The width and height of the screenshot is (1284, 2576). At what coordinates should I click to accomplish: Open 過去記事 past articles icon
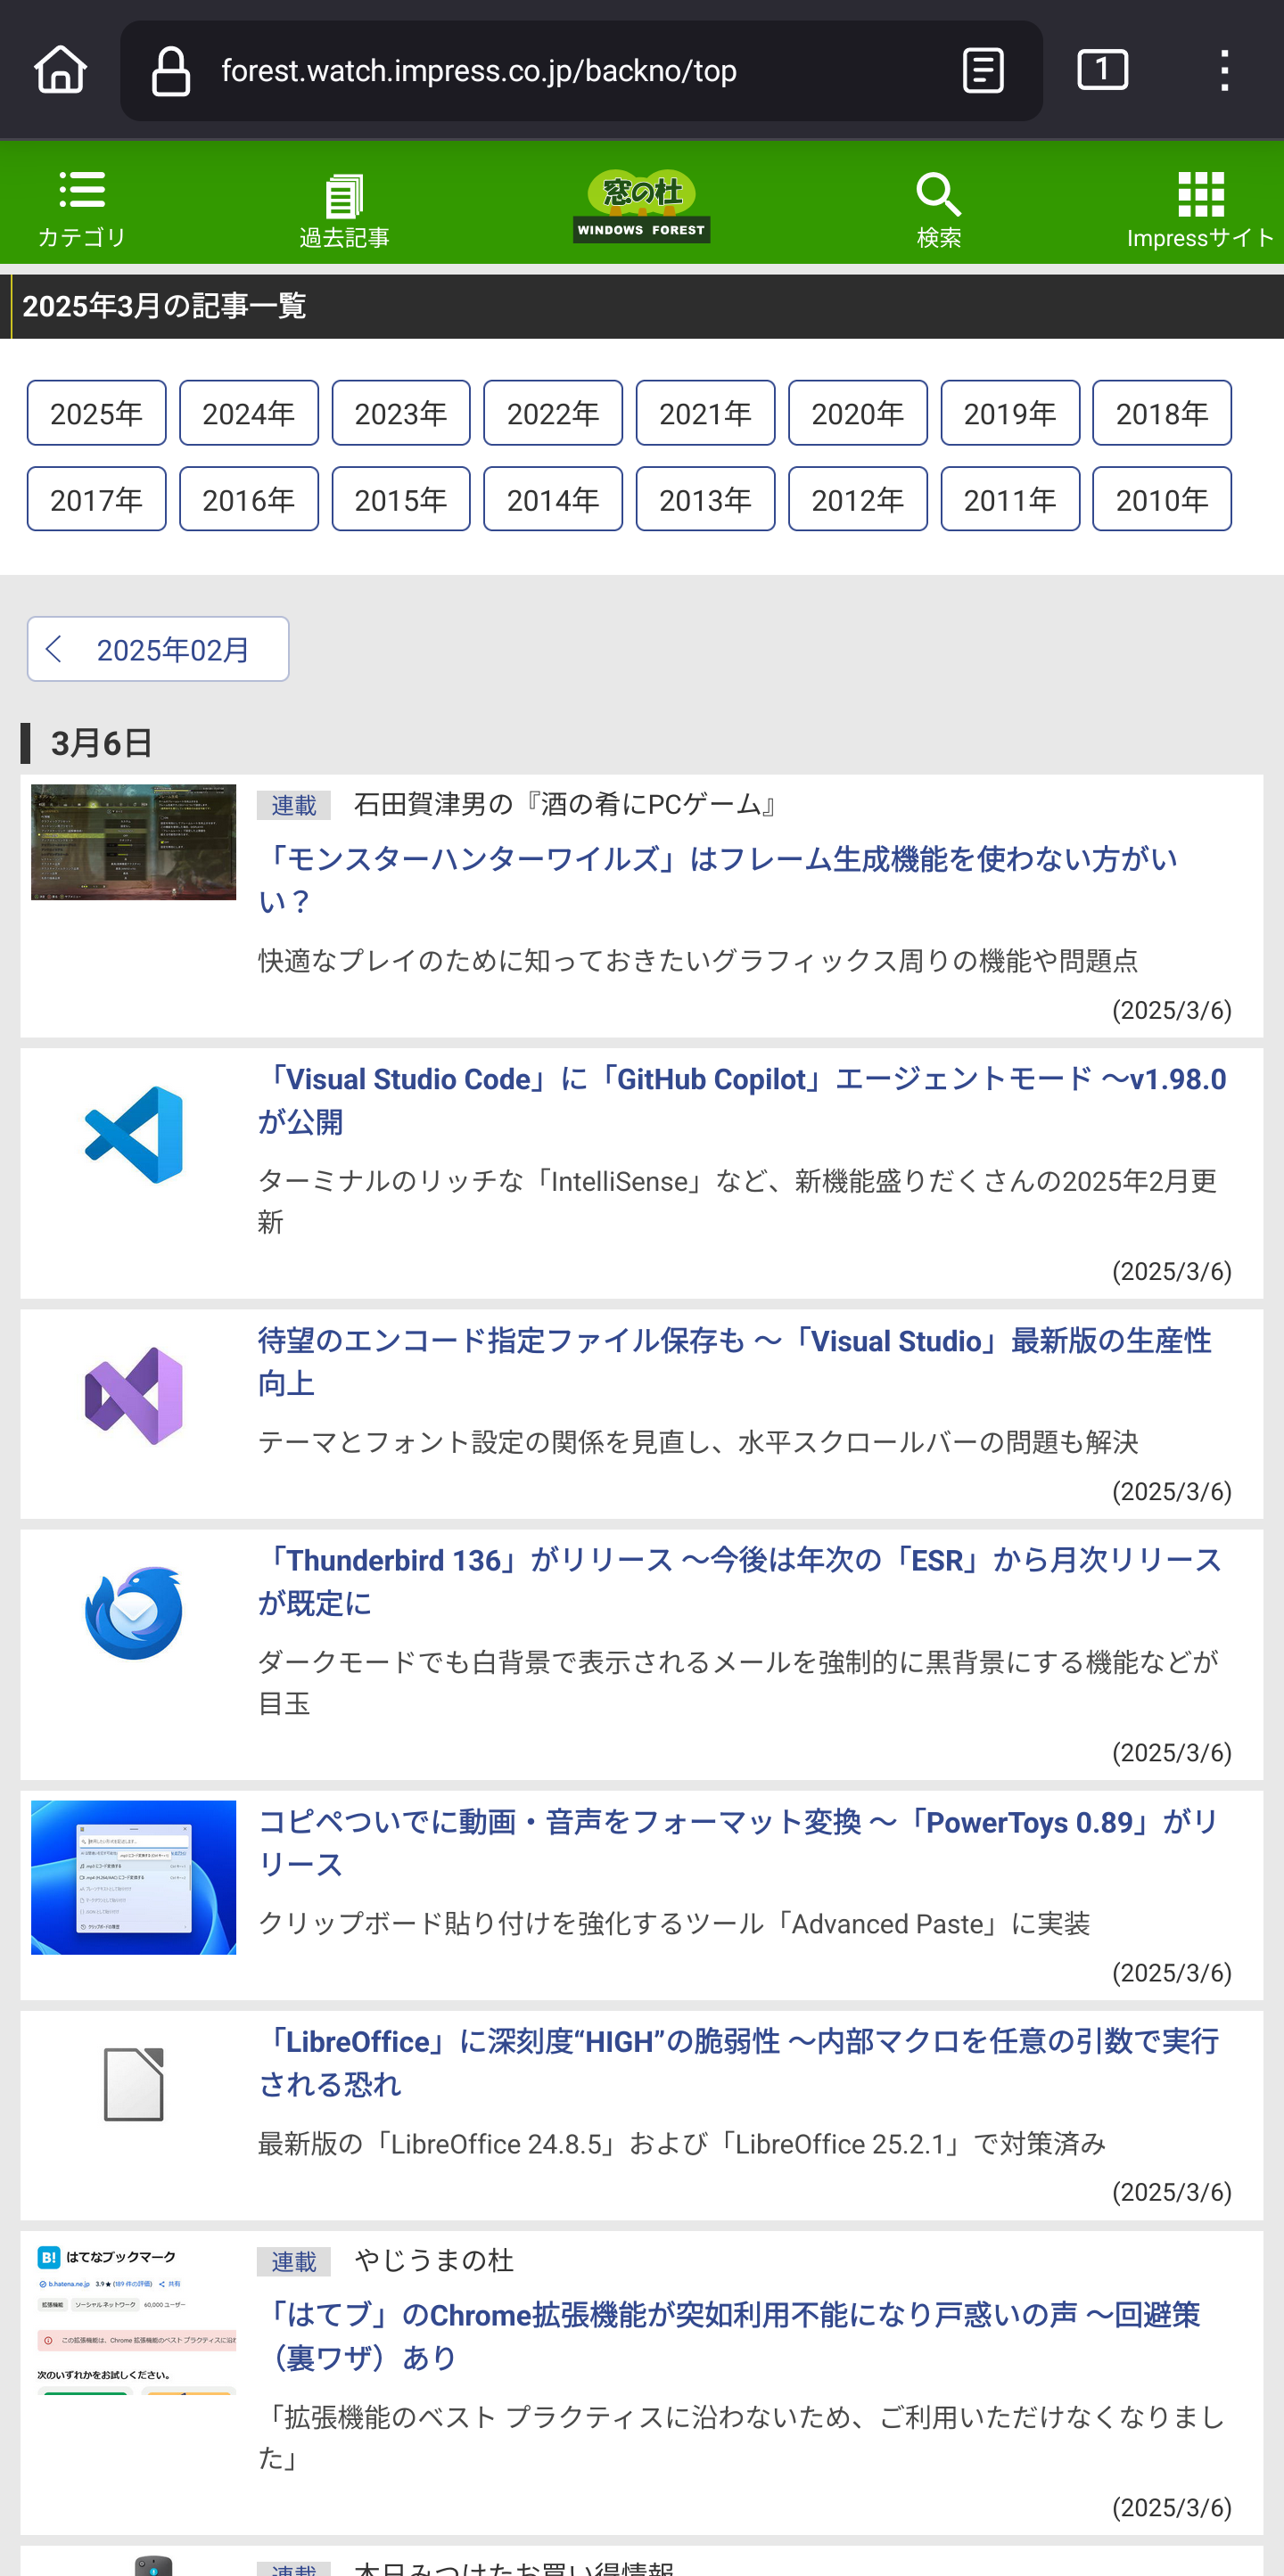(x=344, y=211)
